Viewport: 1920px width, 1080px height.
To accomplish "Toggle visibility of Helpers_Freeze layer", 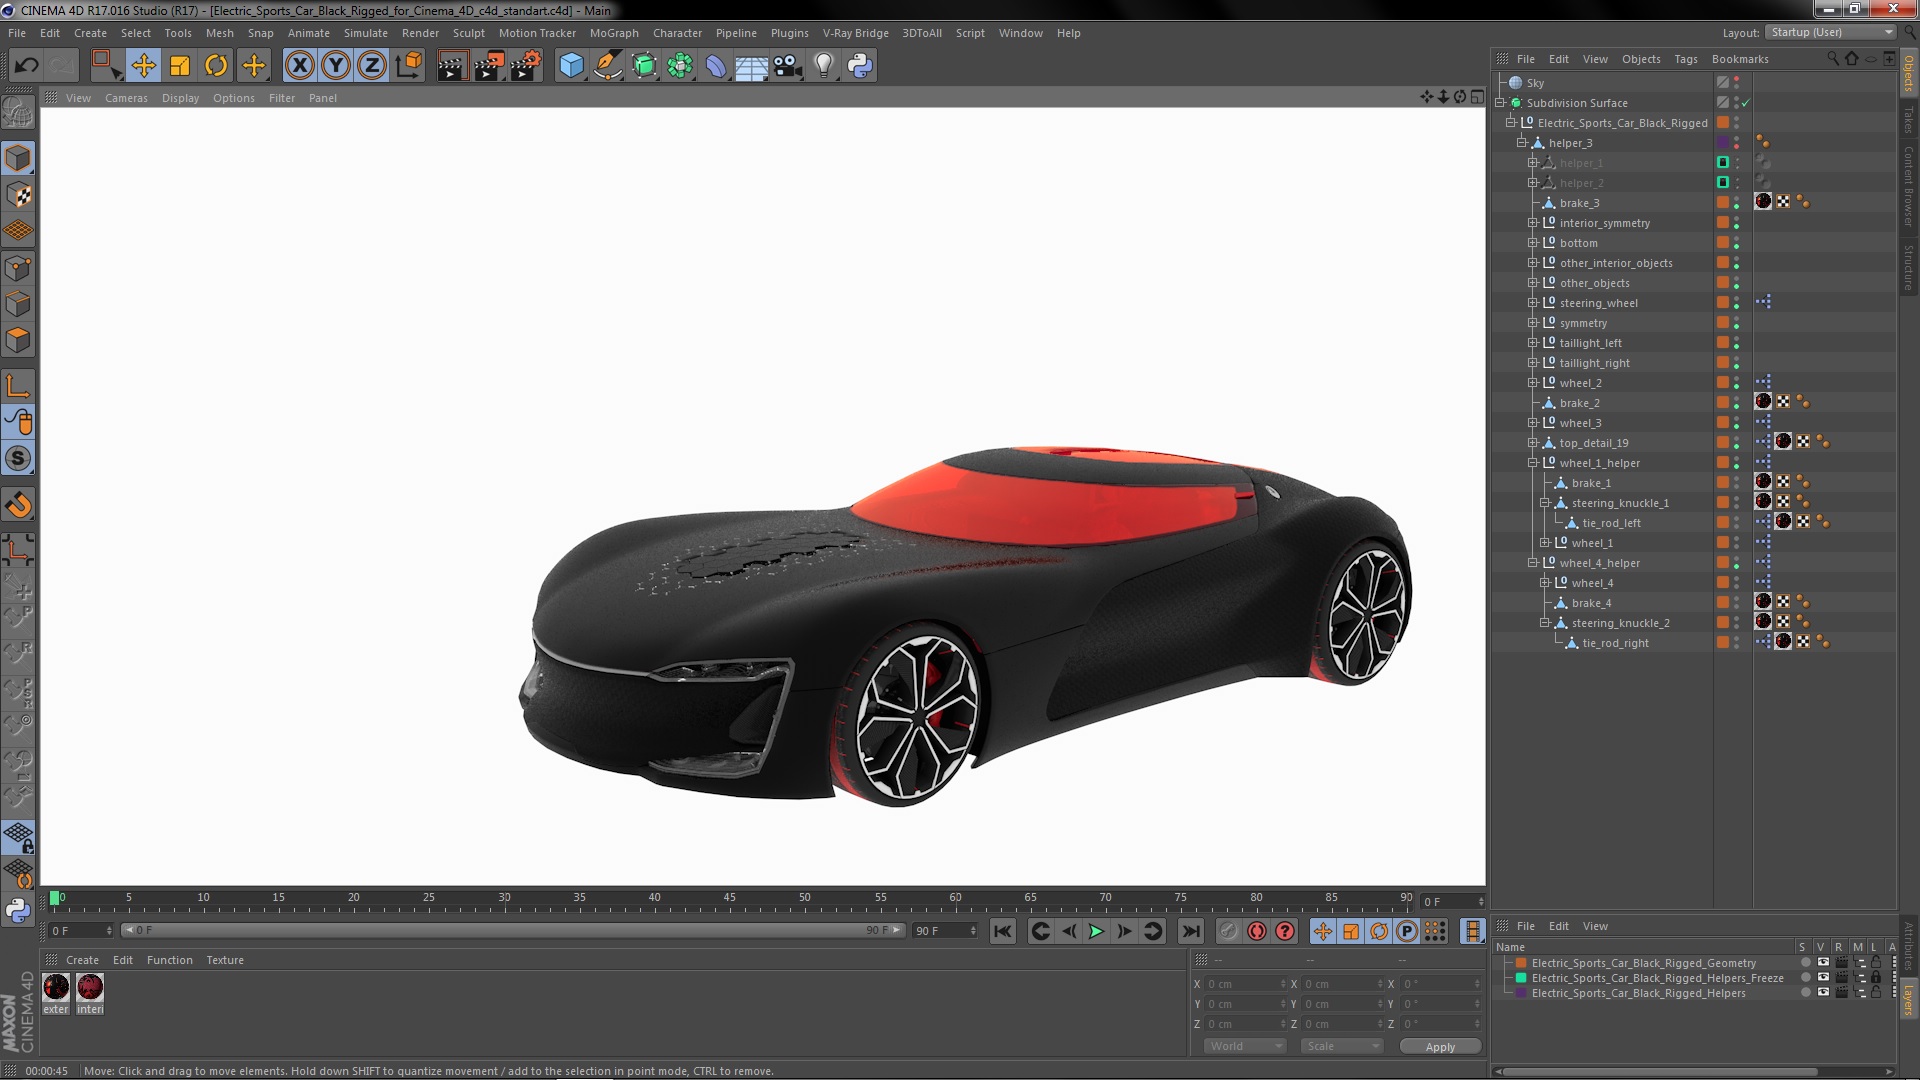I will point(1823,978).
